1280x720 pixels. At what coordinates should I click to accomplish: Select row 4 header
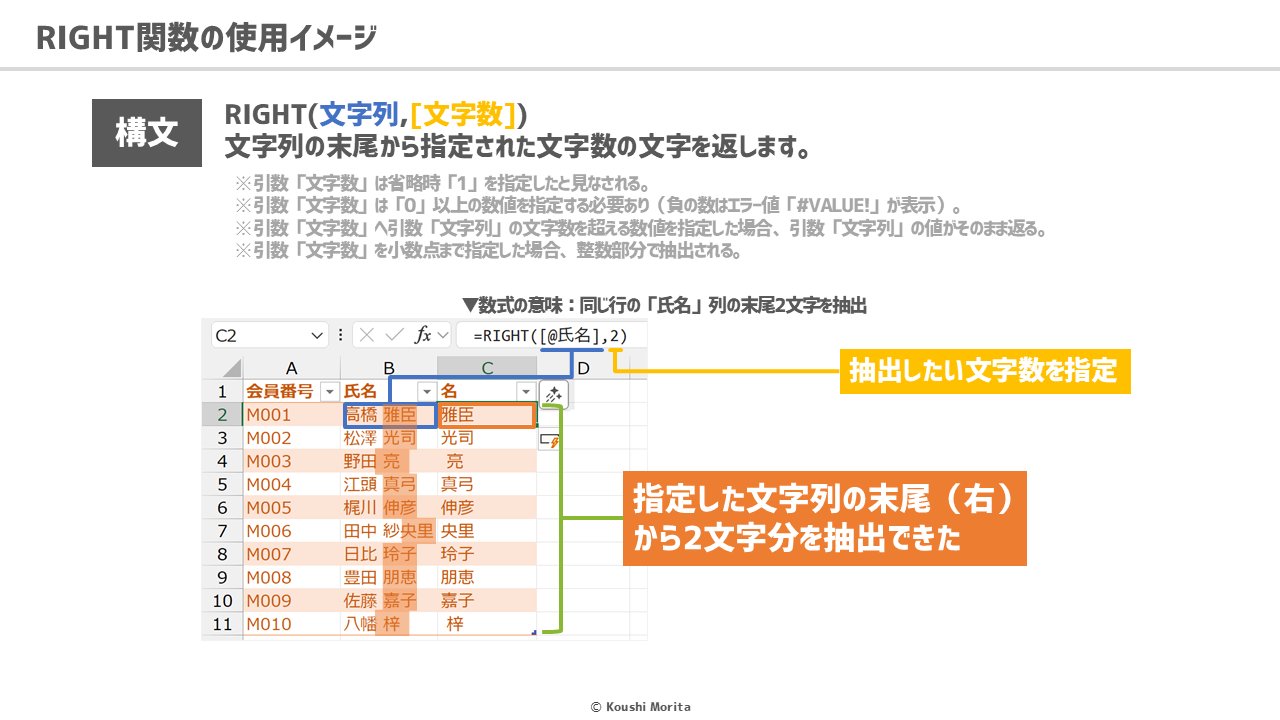223,461
